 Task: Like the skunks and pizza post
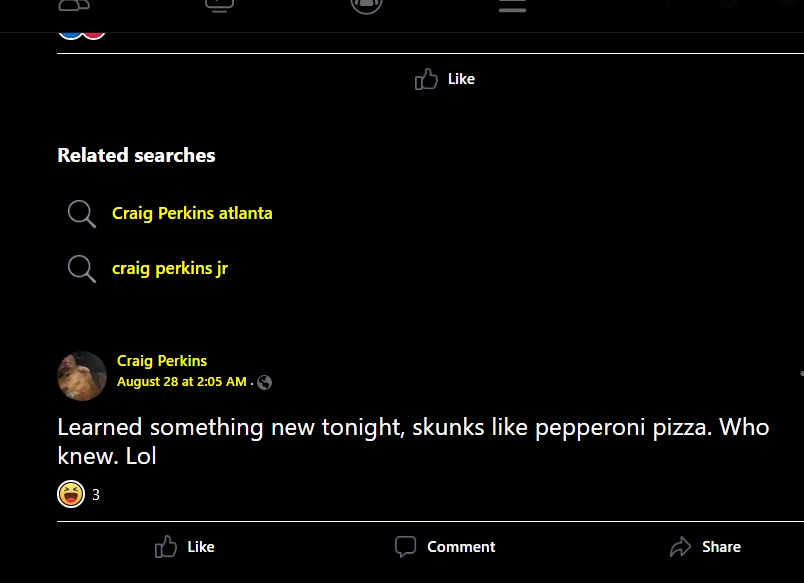point(185,547)
